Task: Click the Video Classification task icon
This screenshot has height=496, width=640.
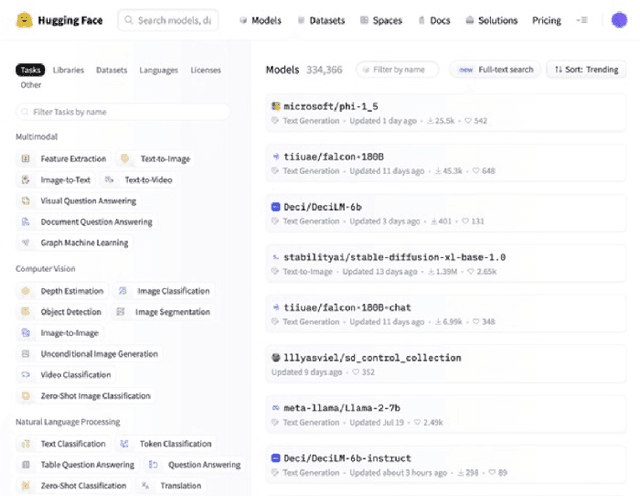Action: tap(26, 375)
